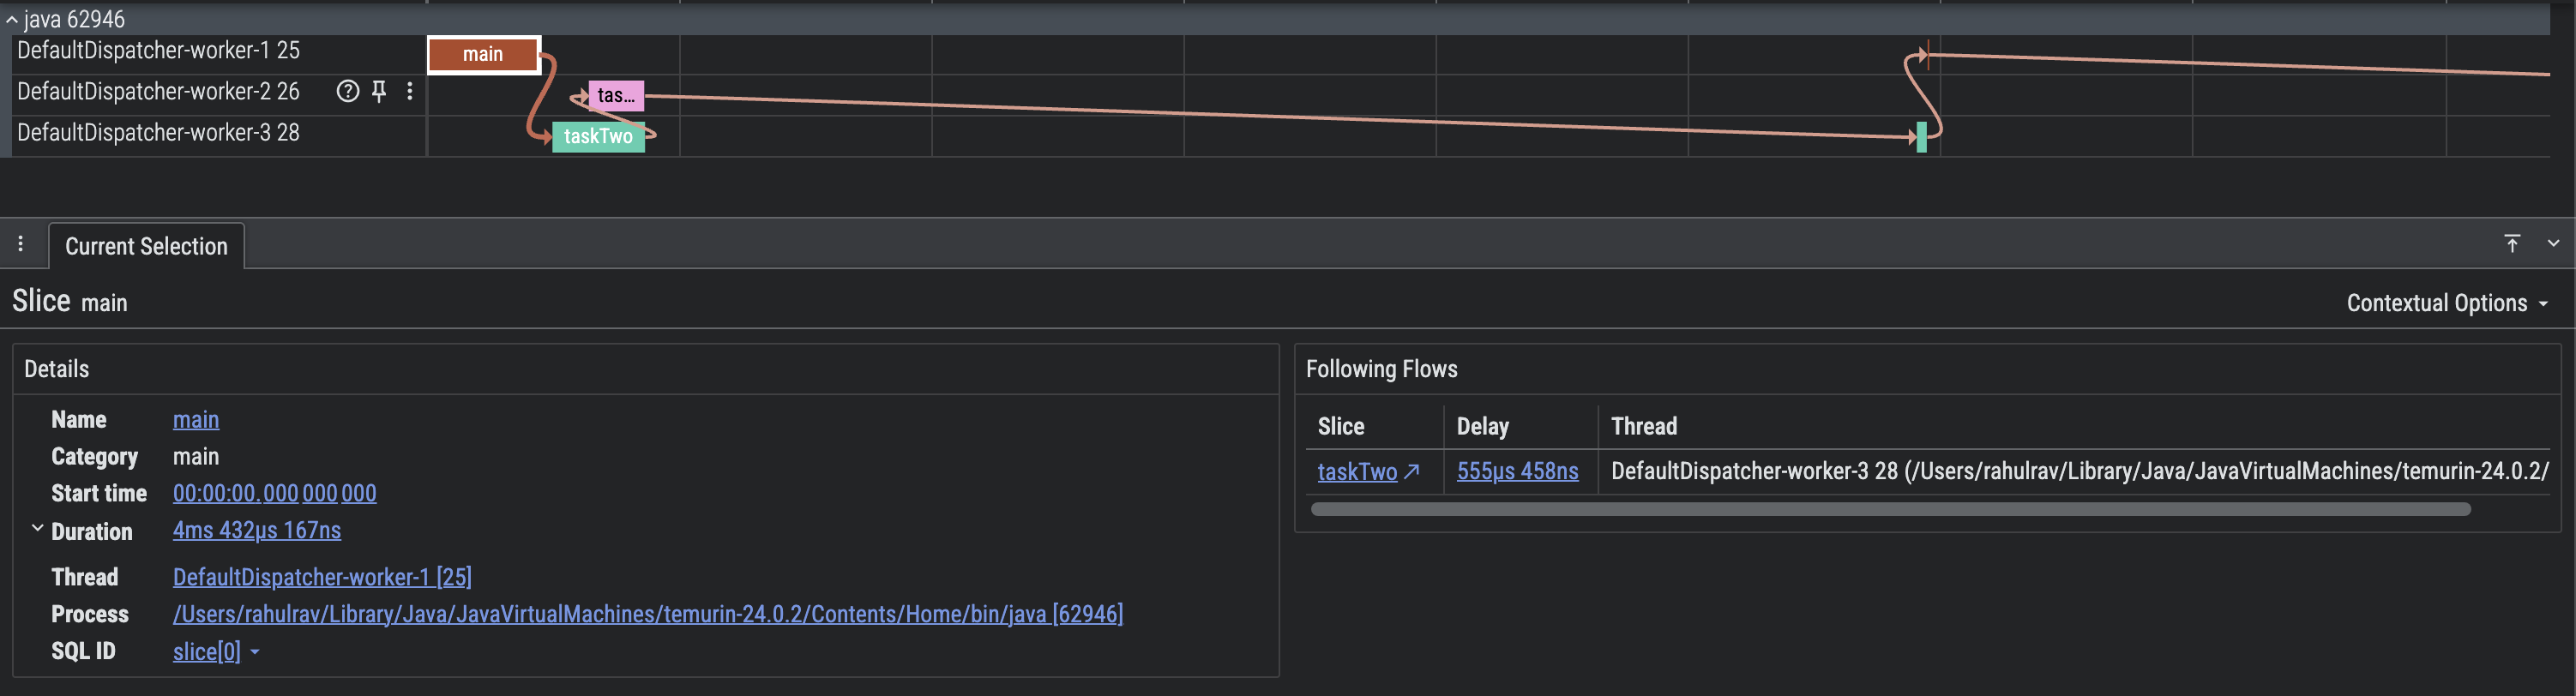Screen dimensions: 2576x696
Task: Open the details panel three-dot menu
Action: coord(20,244)
